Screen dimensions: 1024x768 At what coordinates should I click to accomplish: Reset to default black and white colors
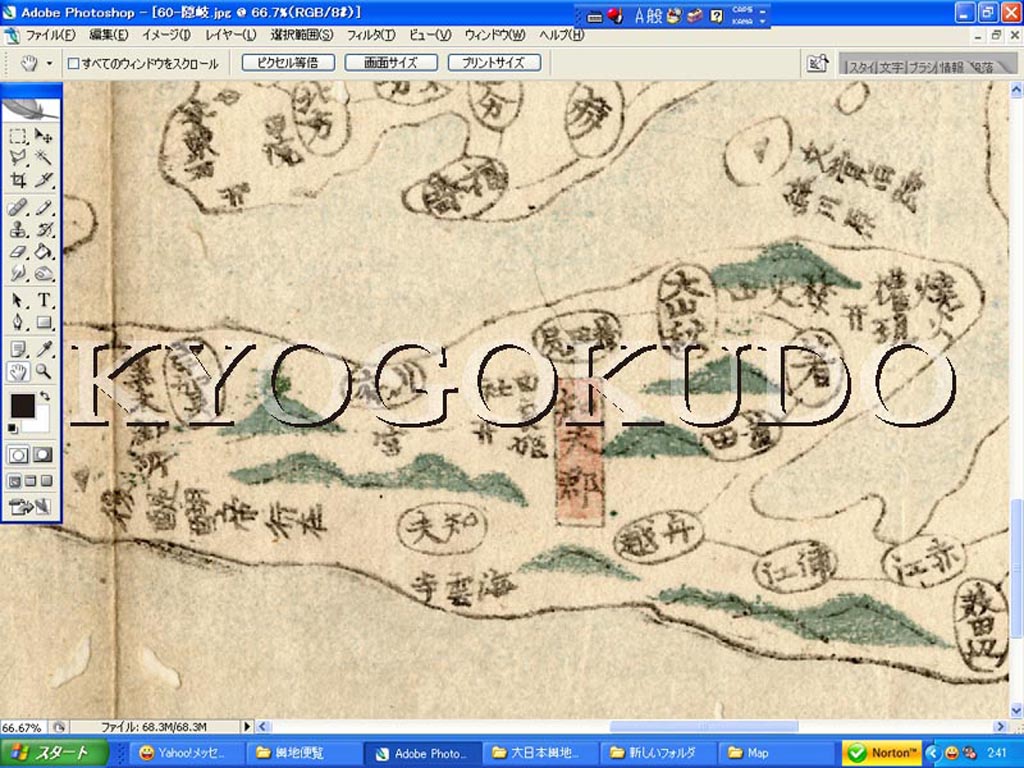12,428
